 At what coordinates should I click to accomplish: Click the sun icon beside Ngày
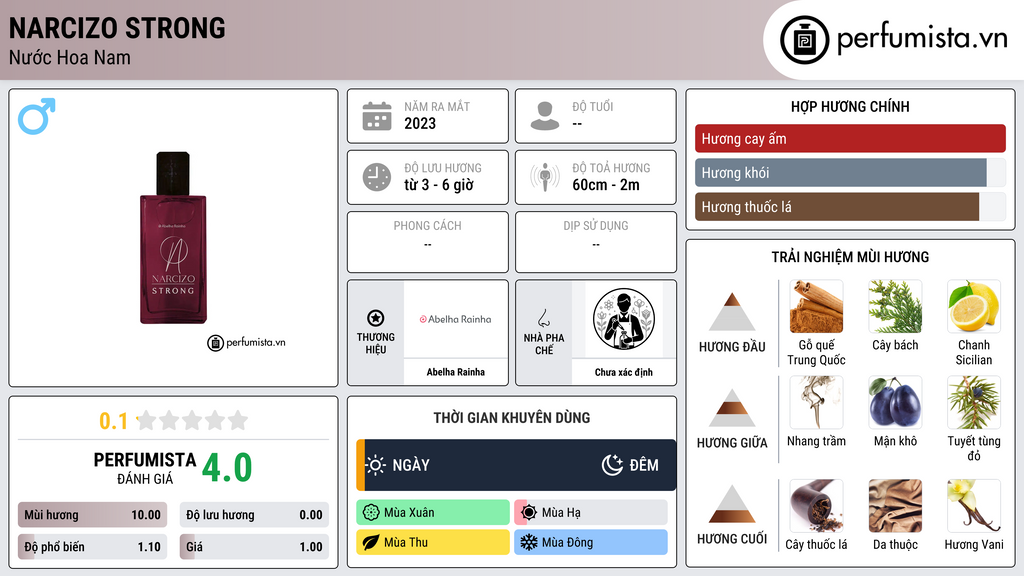pos(376,465)
